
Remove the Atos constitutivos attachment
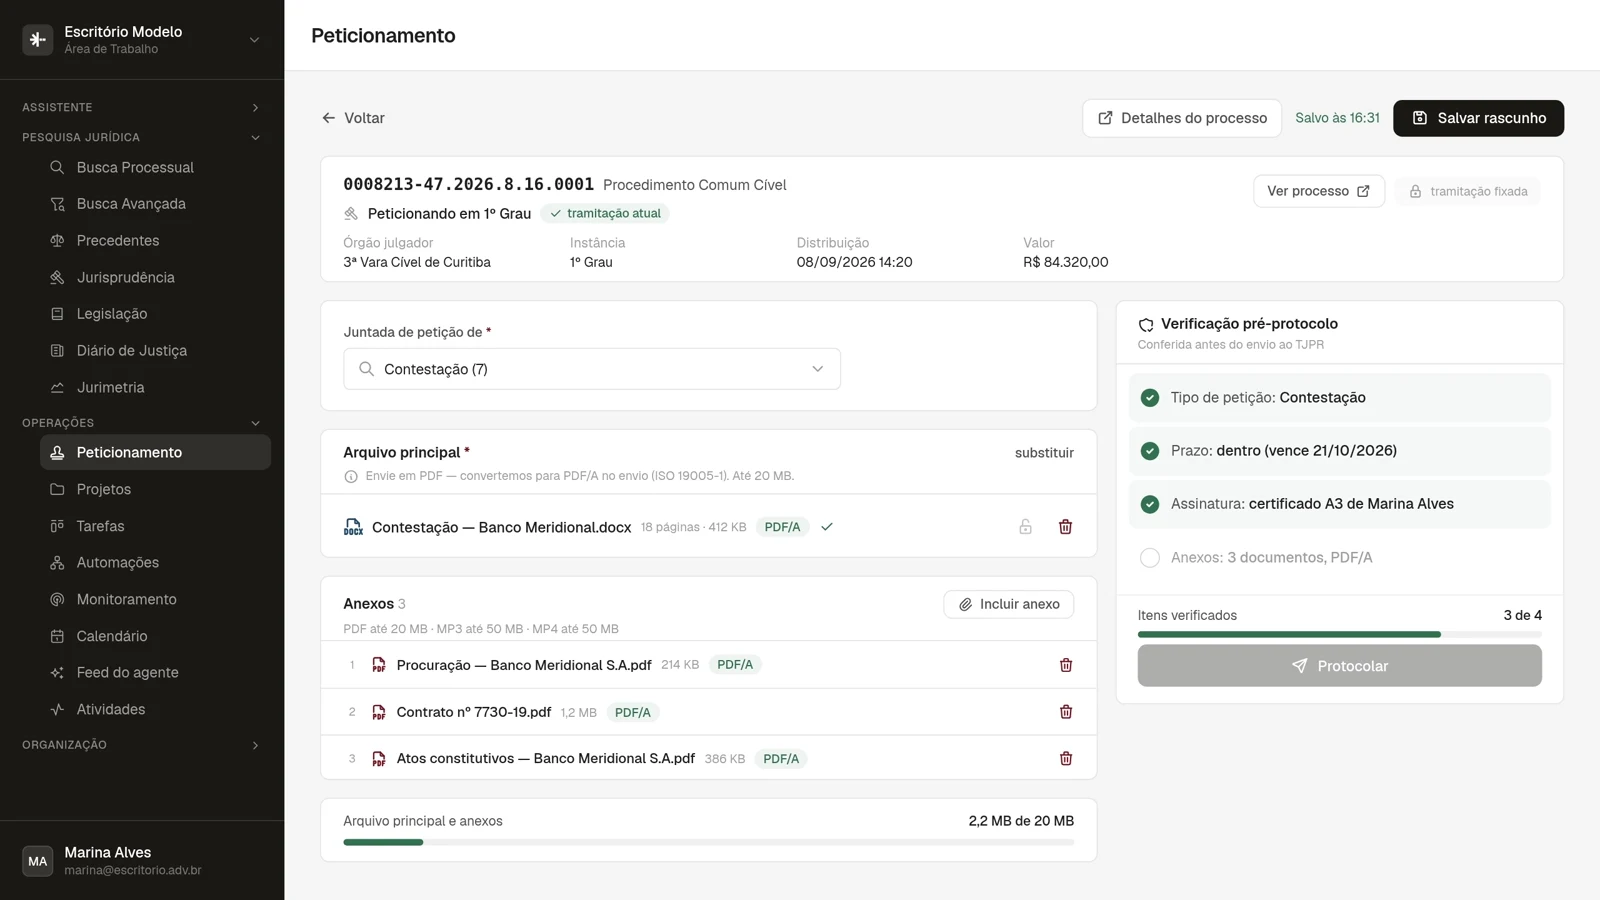[x=1066, y=759]
